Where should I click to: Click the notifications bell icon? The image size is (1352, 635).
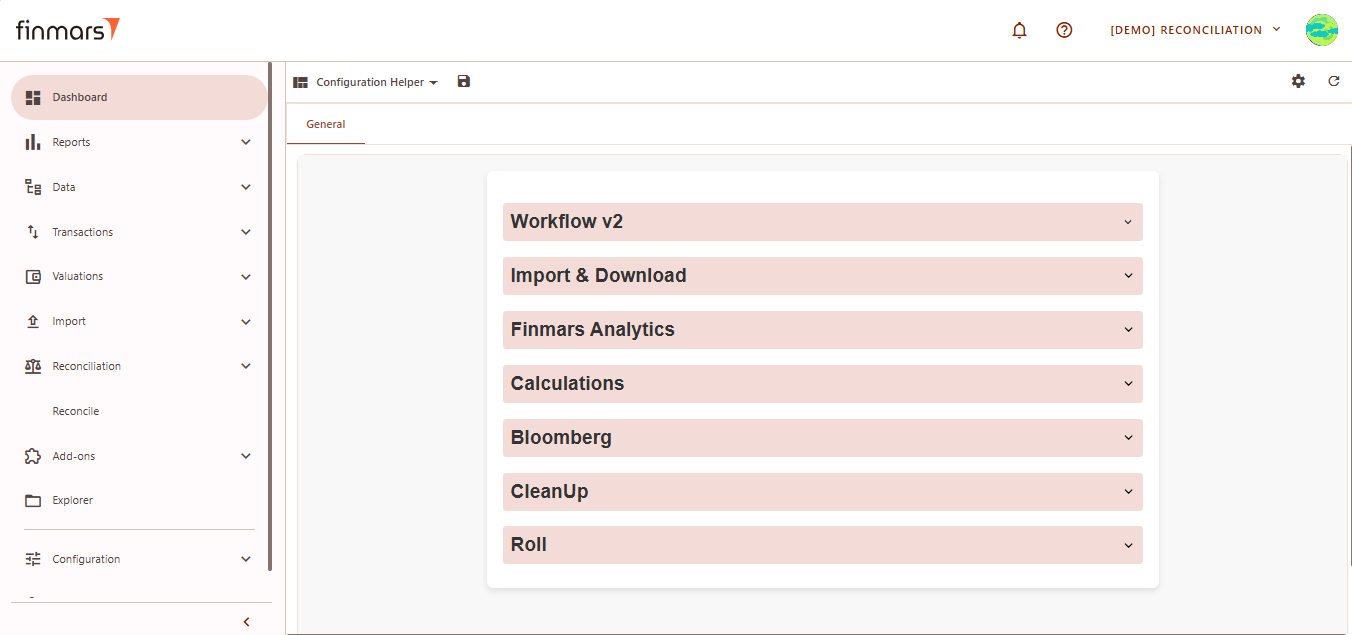[1019, 30]
